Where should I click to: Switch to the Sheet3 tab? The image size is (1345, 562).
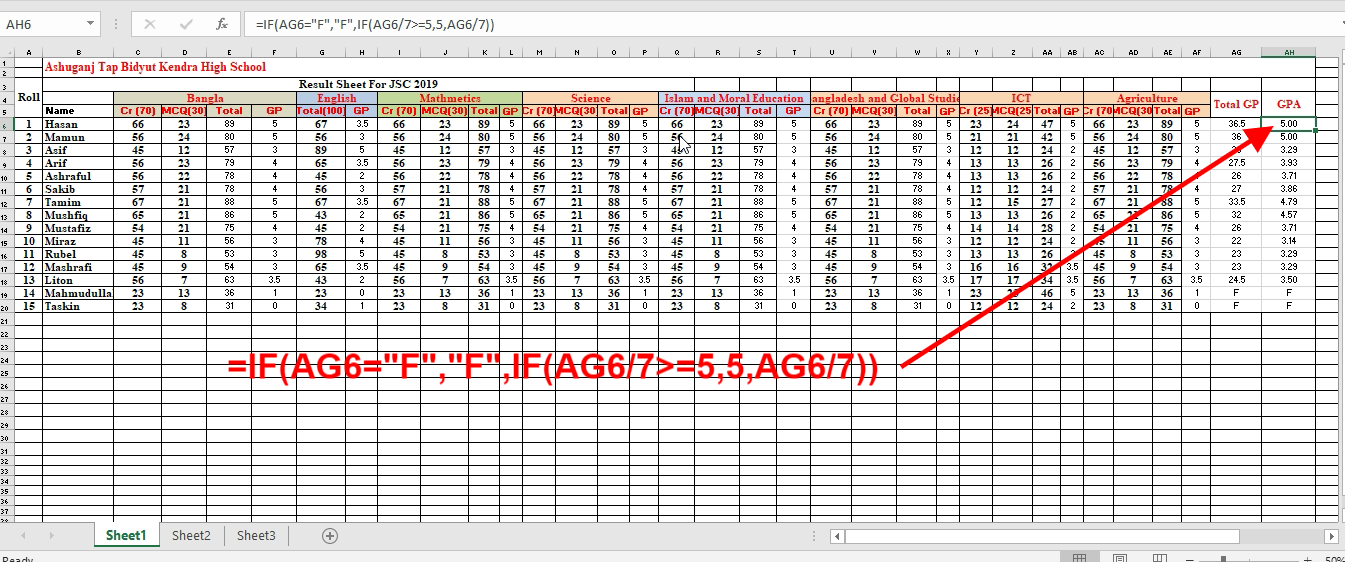tap(256, 536)
